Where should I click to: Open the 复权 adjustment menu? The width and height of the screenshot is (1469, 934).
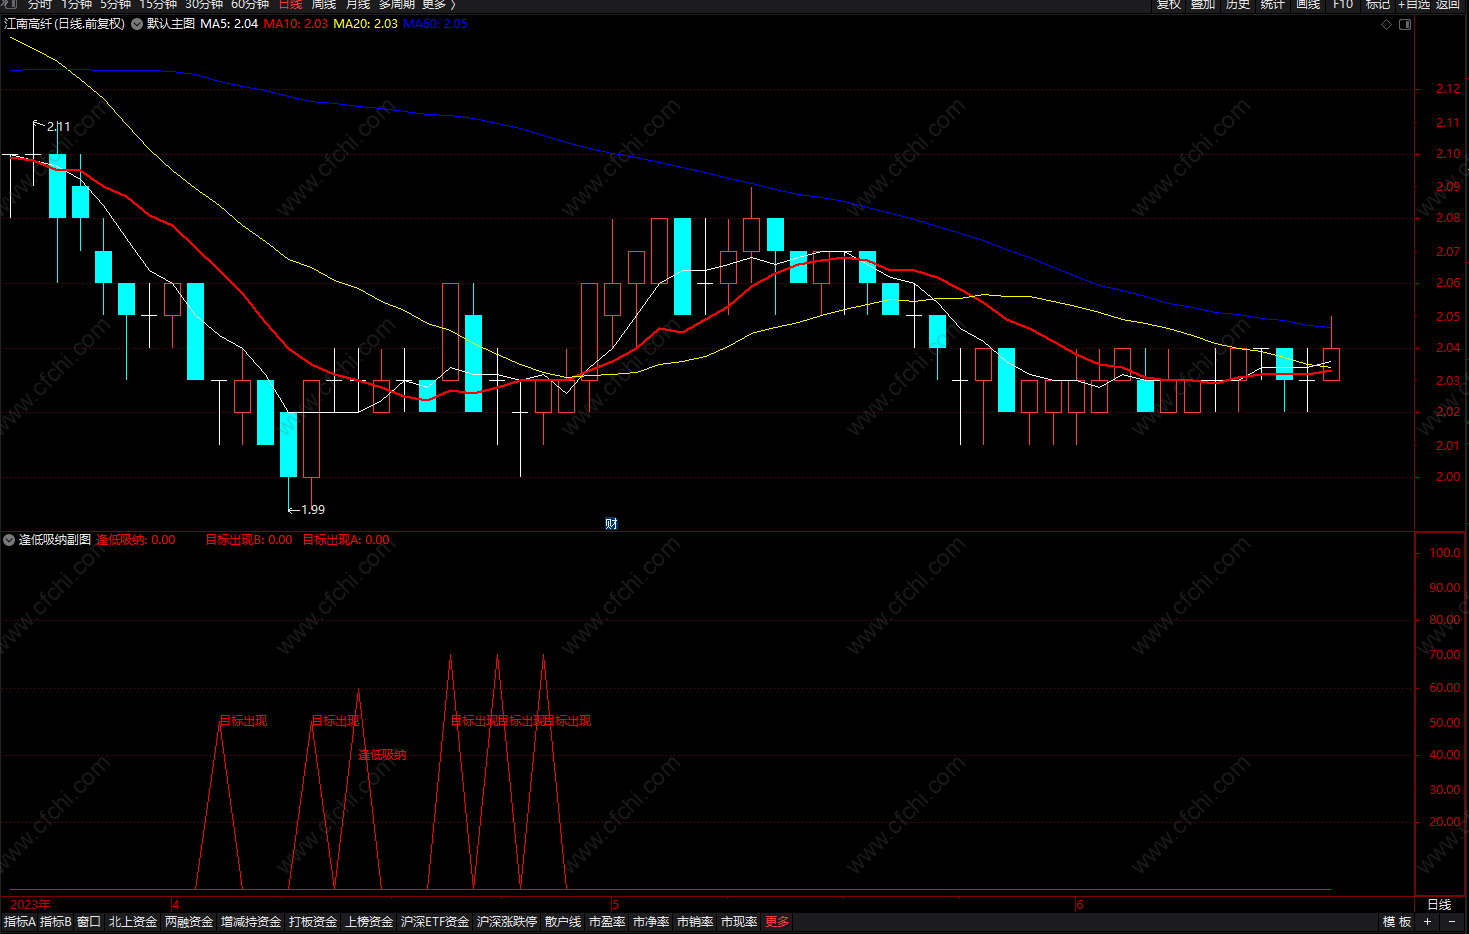click(1169, 5)
